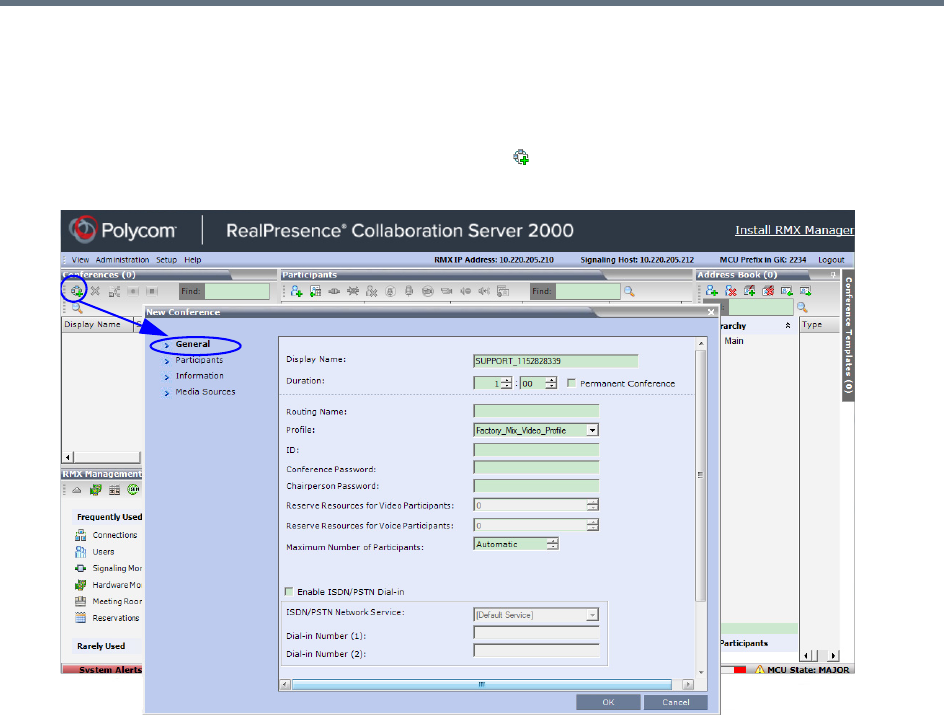Click the OK button
Viewport: 944px width, 715px height.
coord(608,702)
